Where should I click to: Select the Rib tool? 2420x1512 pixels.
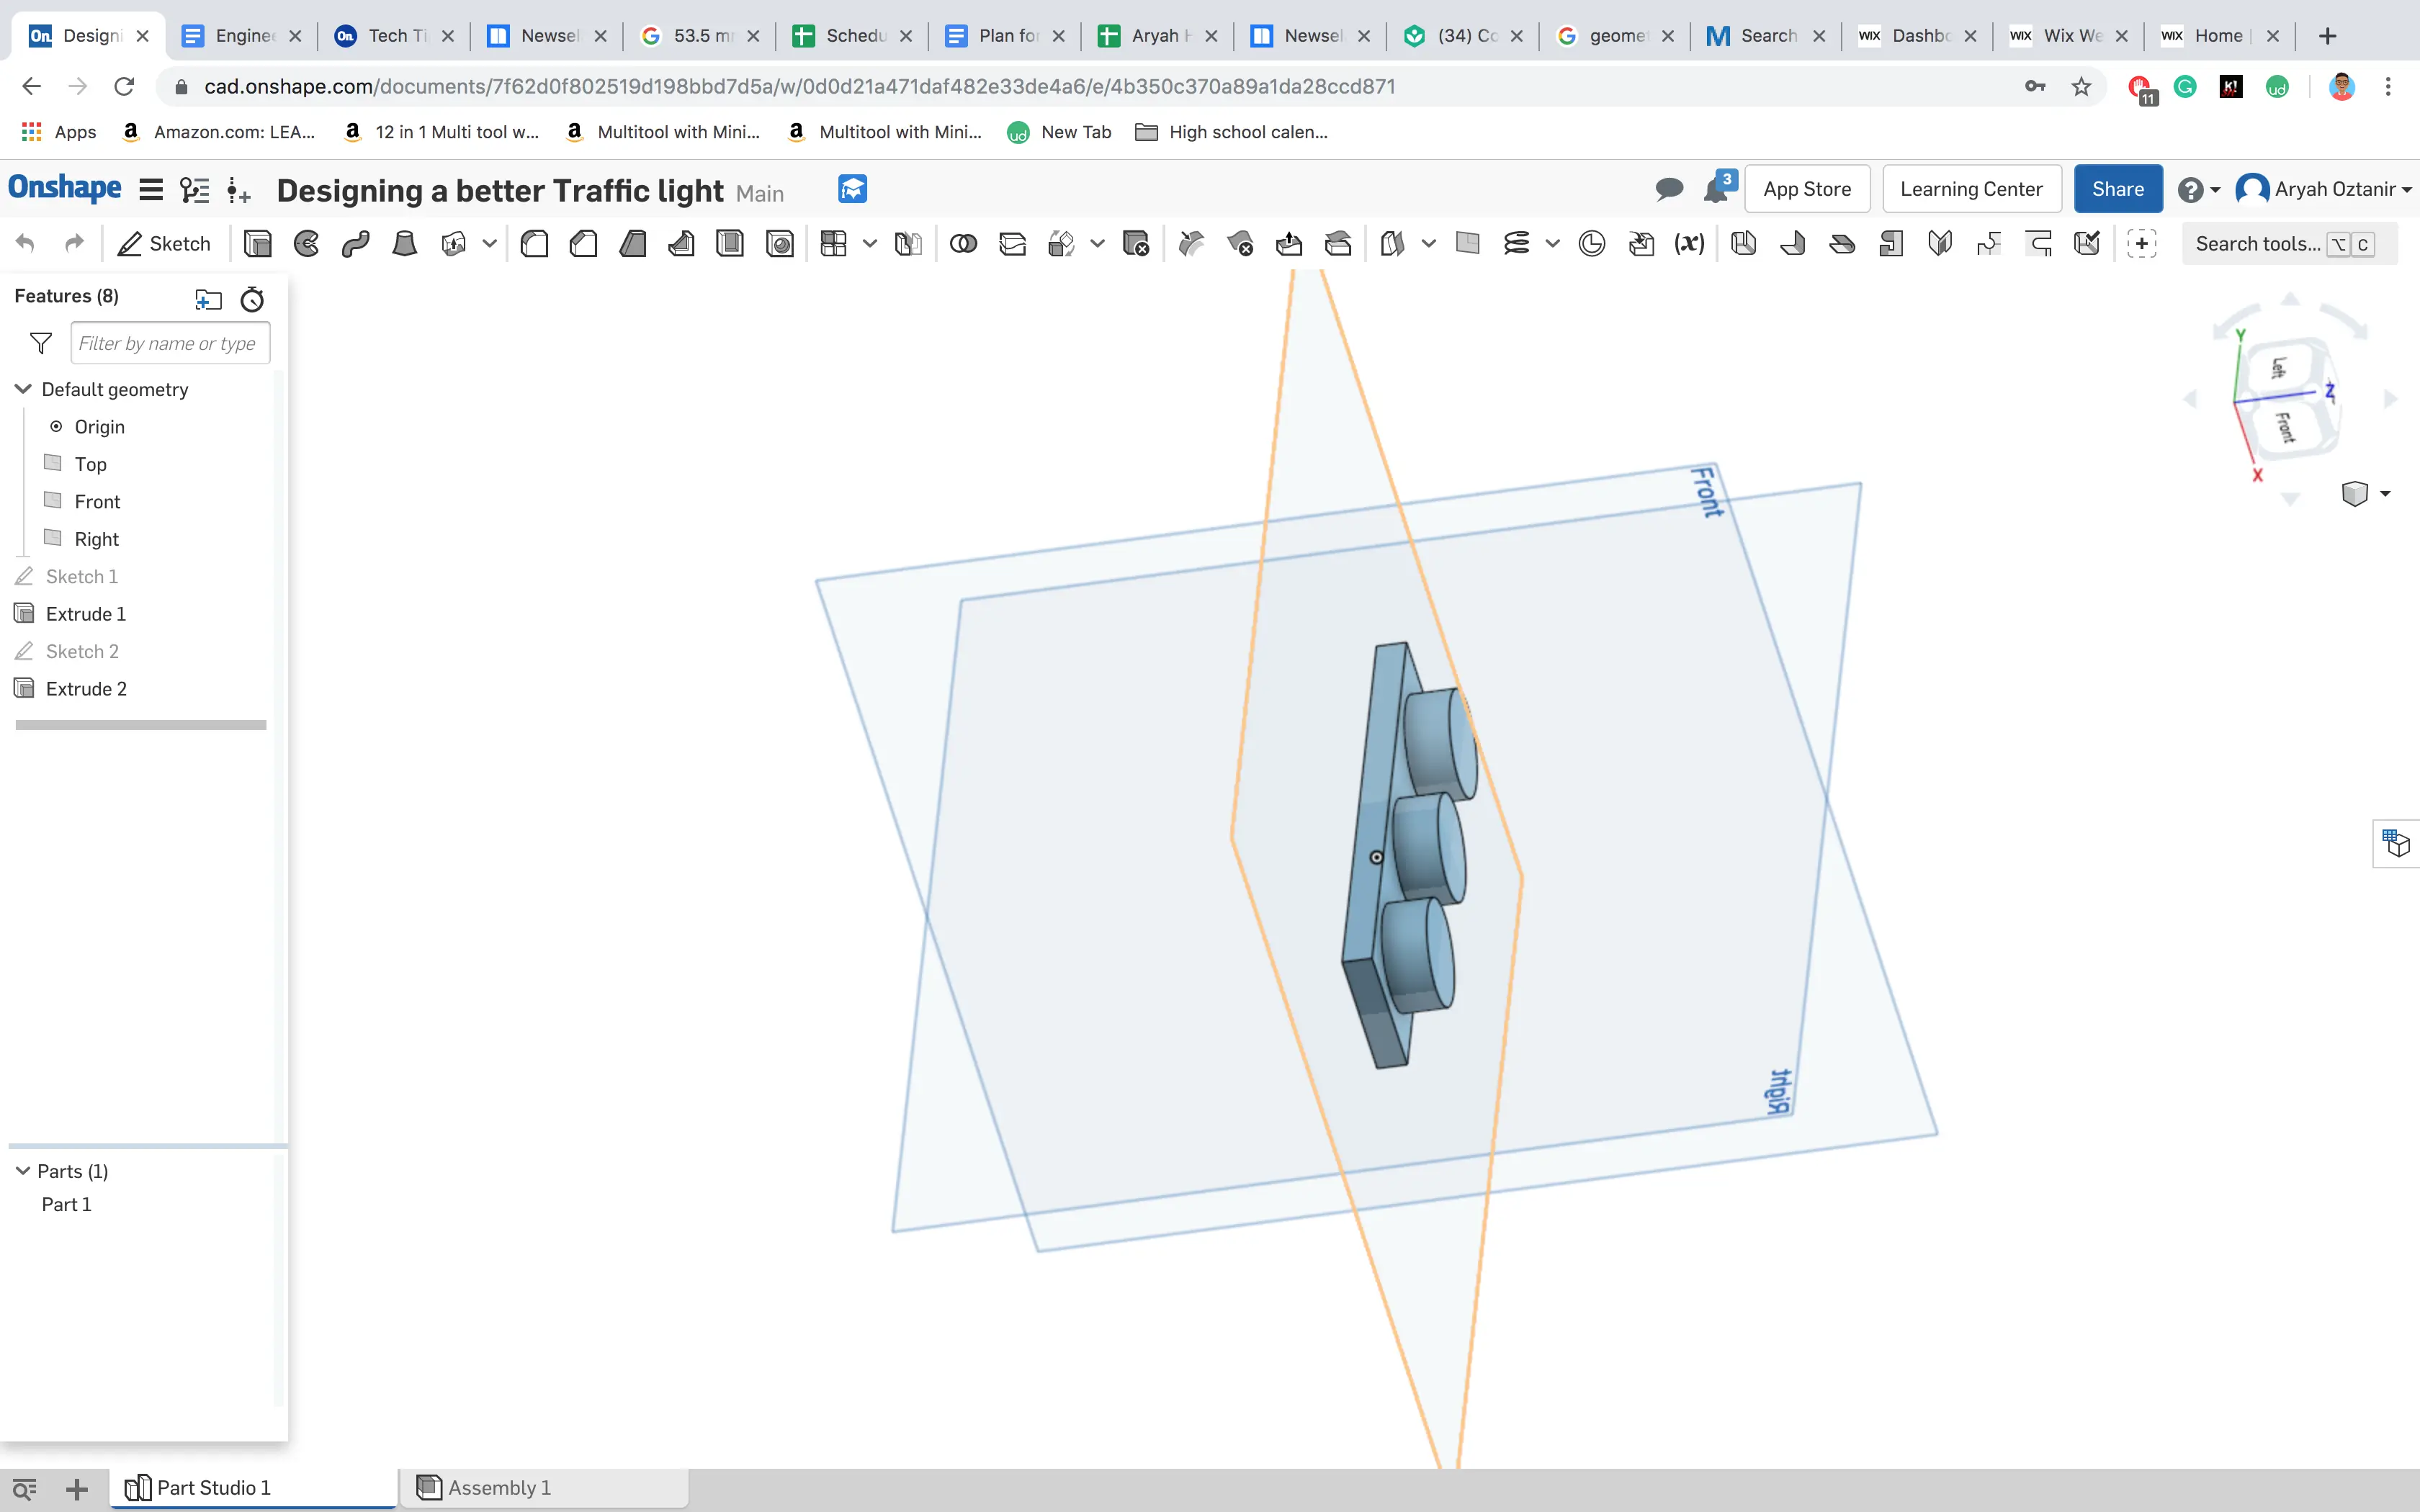click(681, 244)
